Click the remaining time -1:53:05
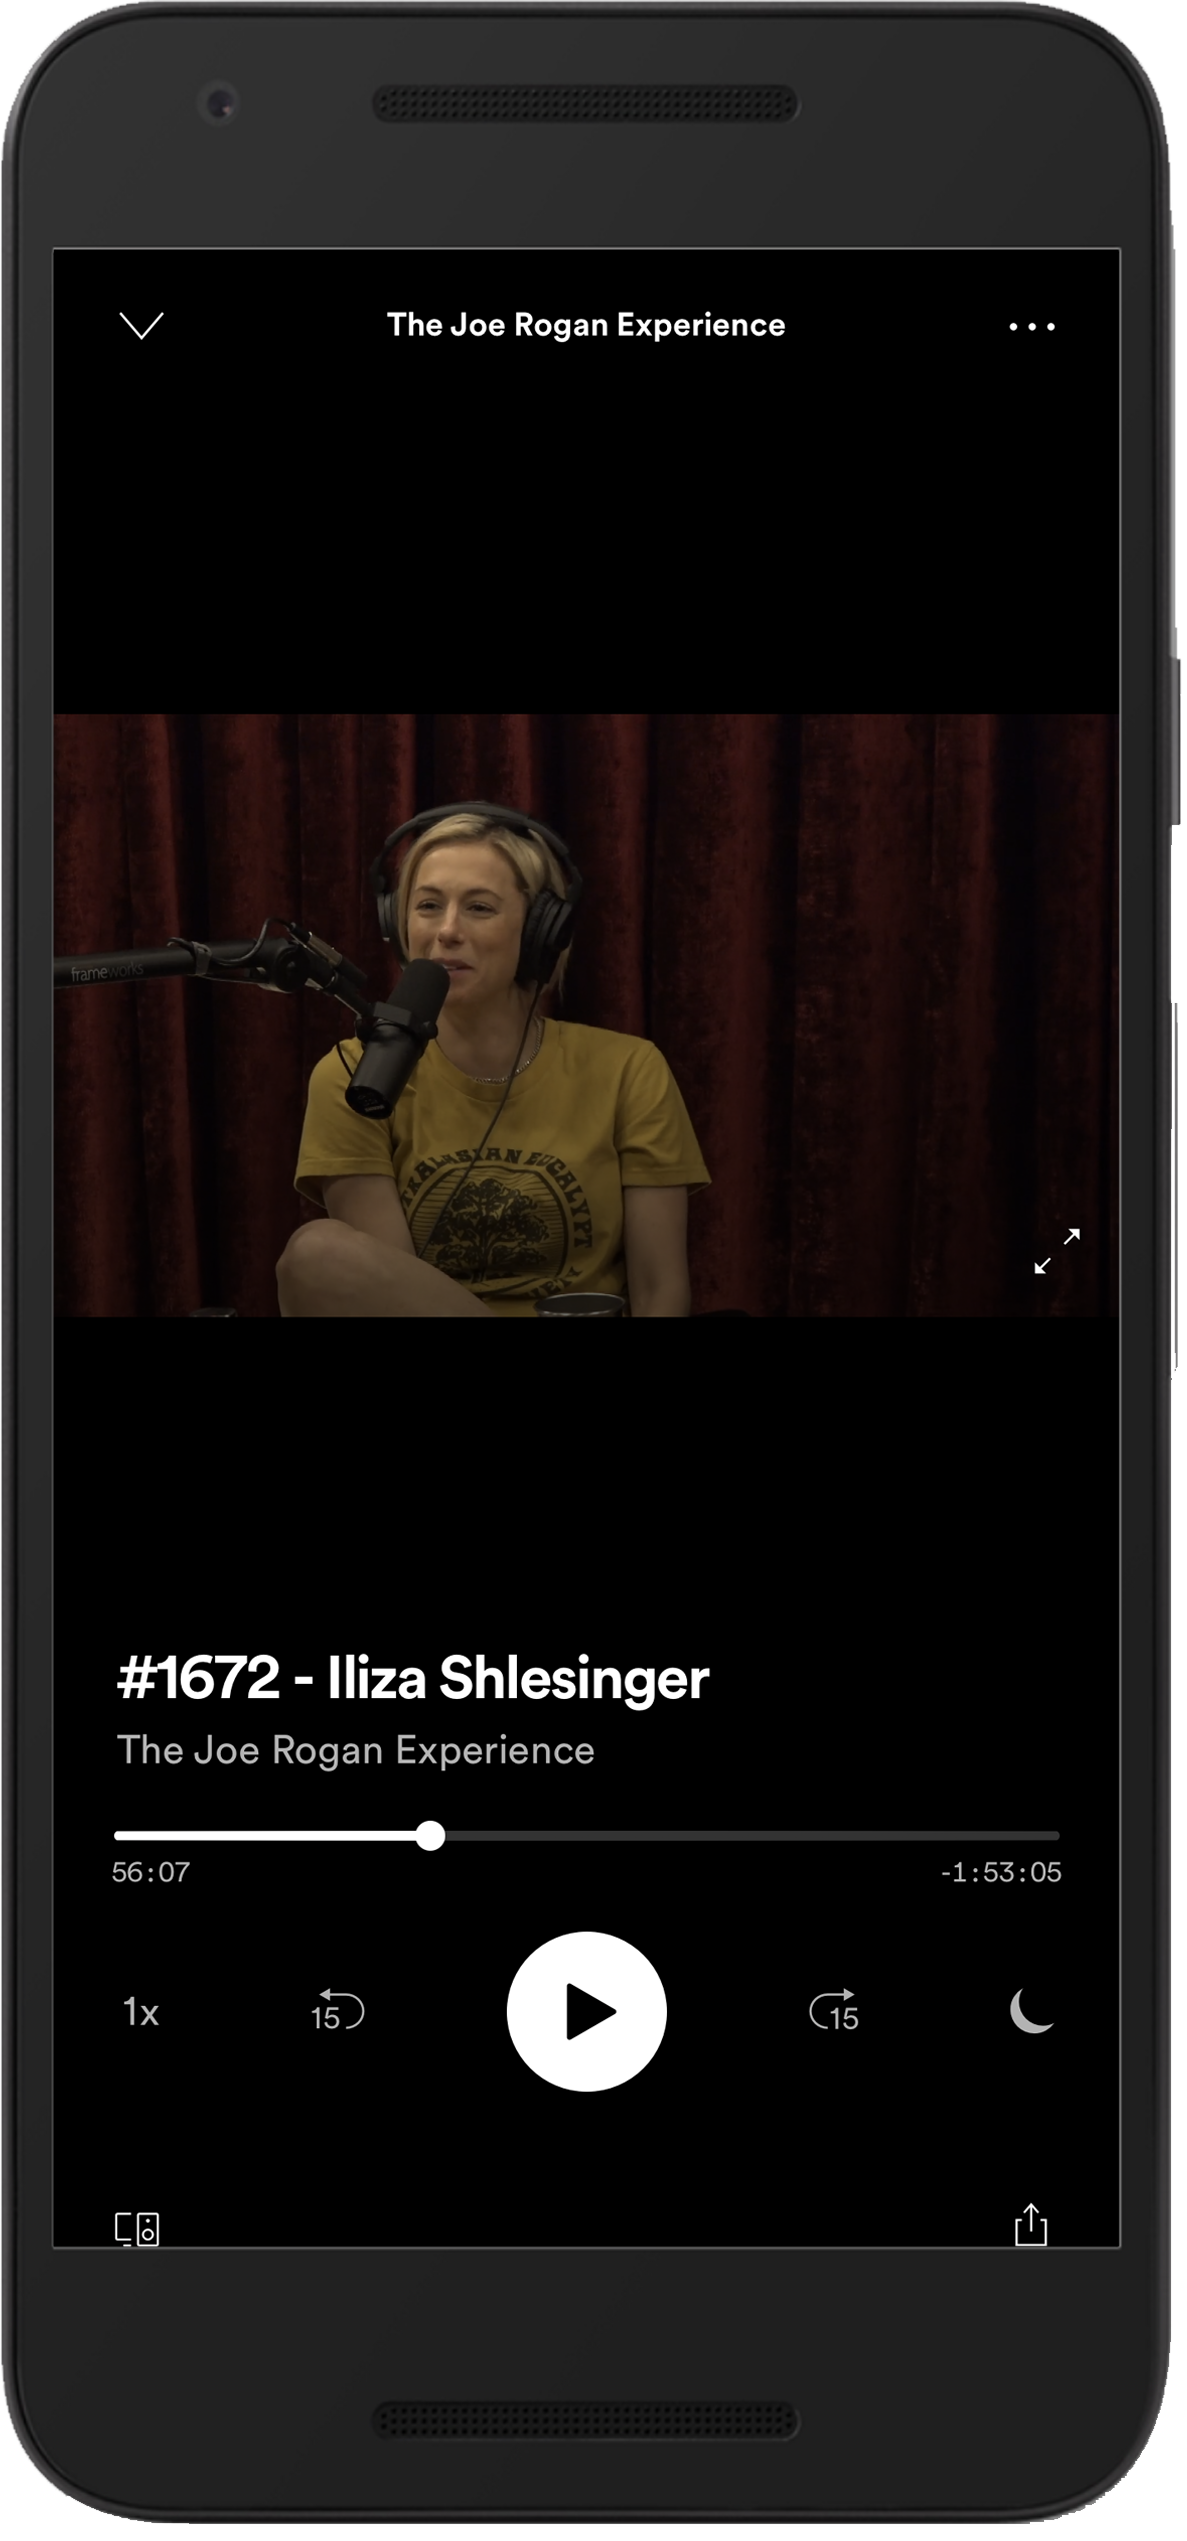 (x=1001, y=1873)
